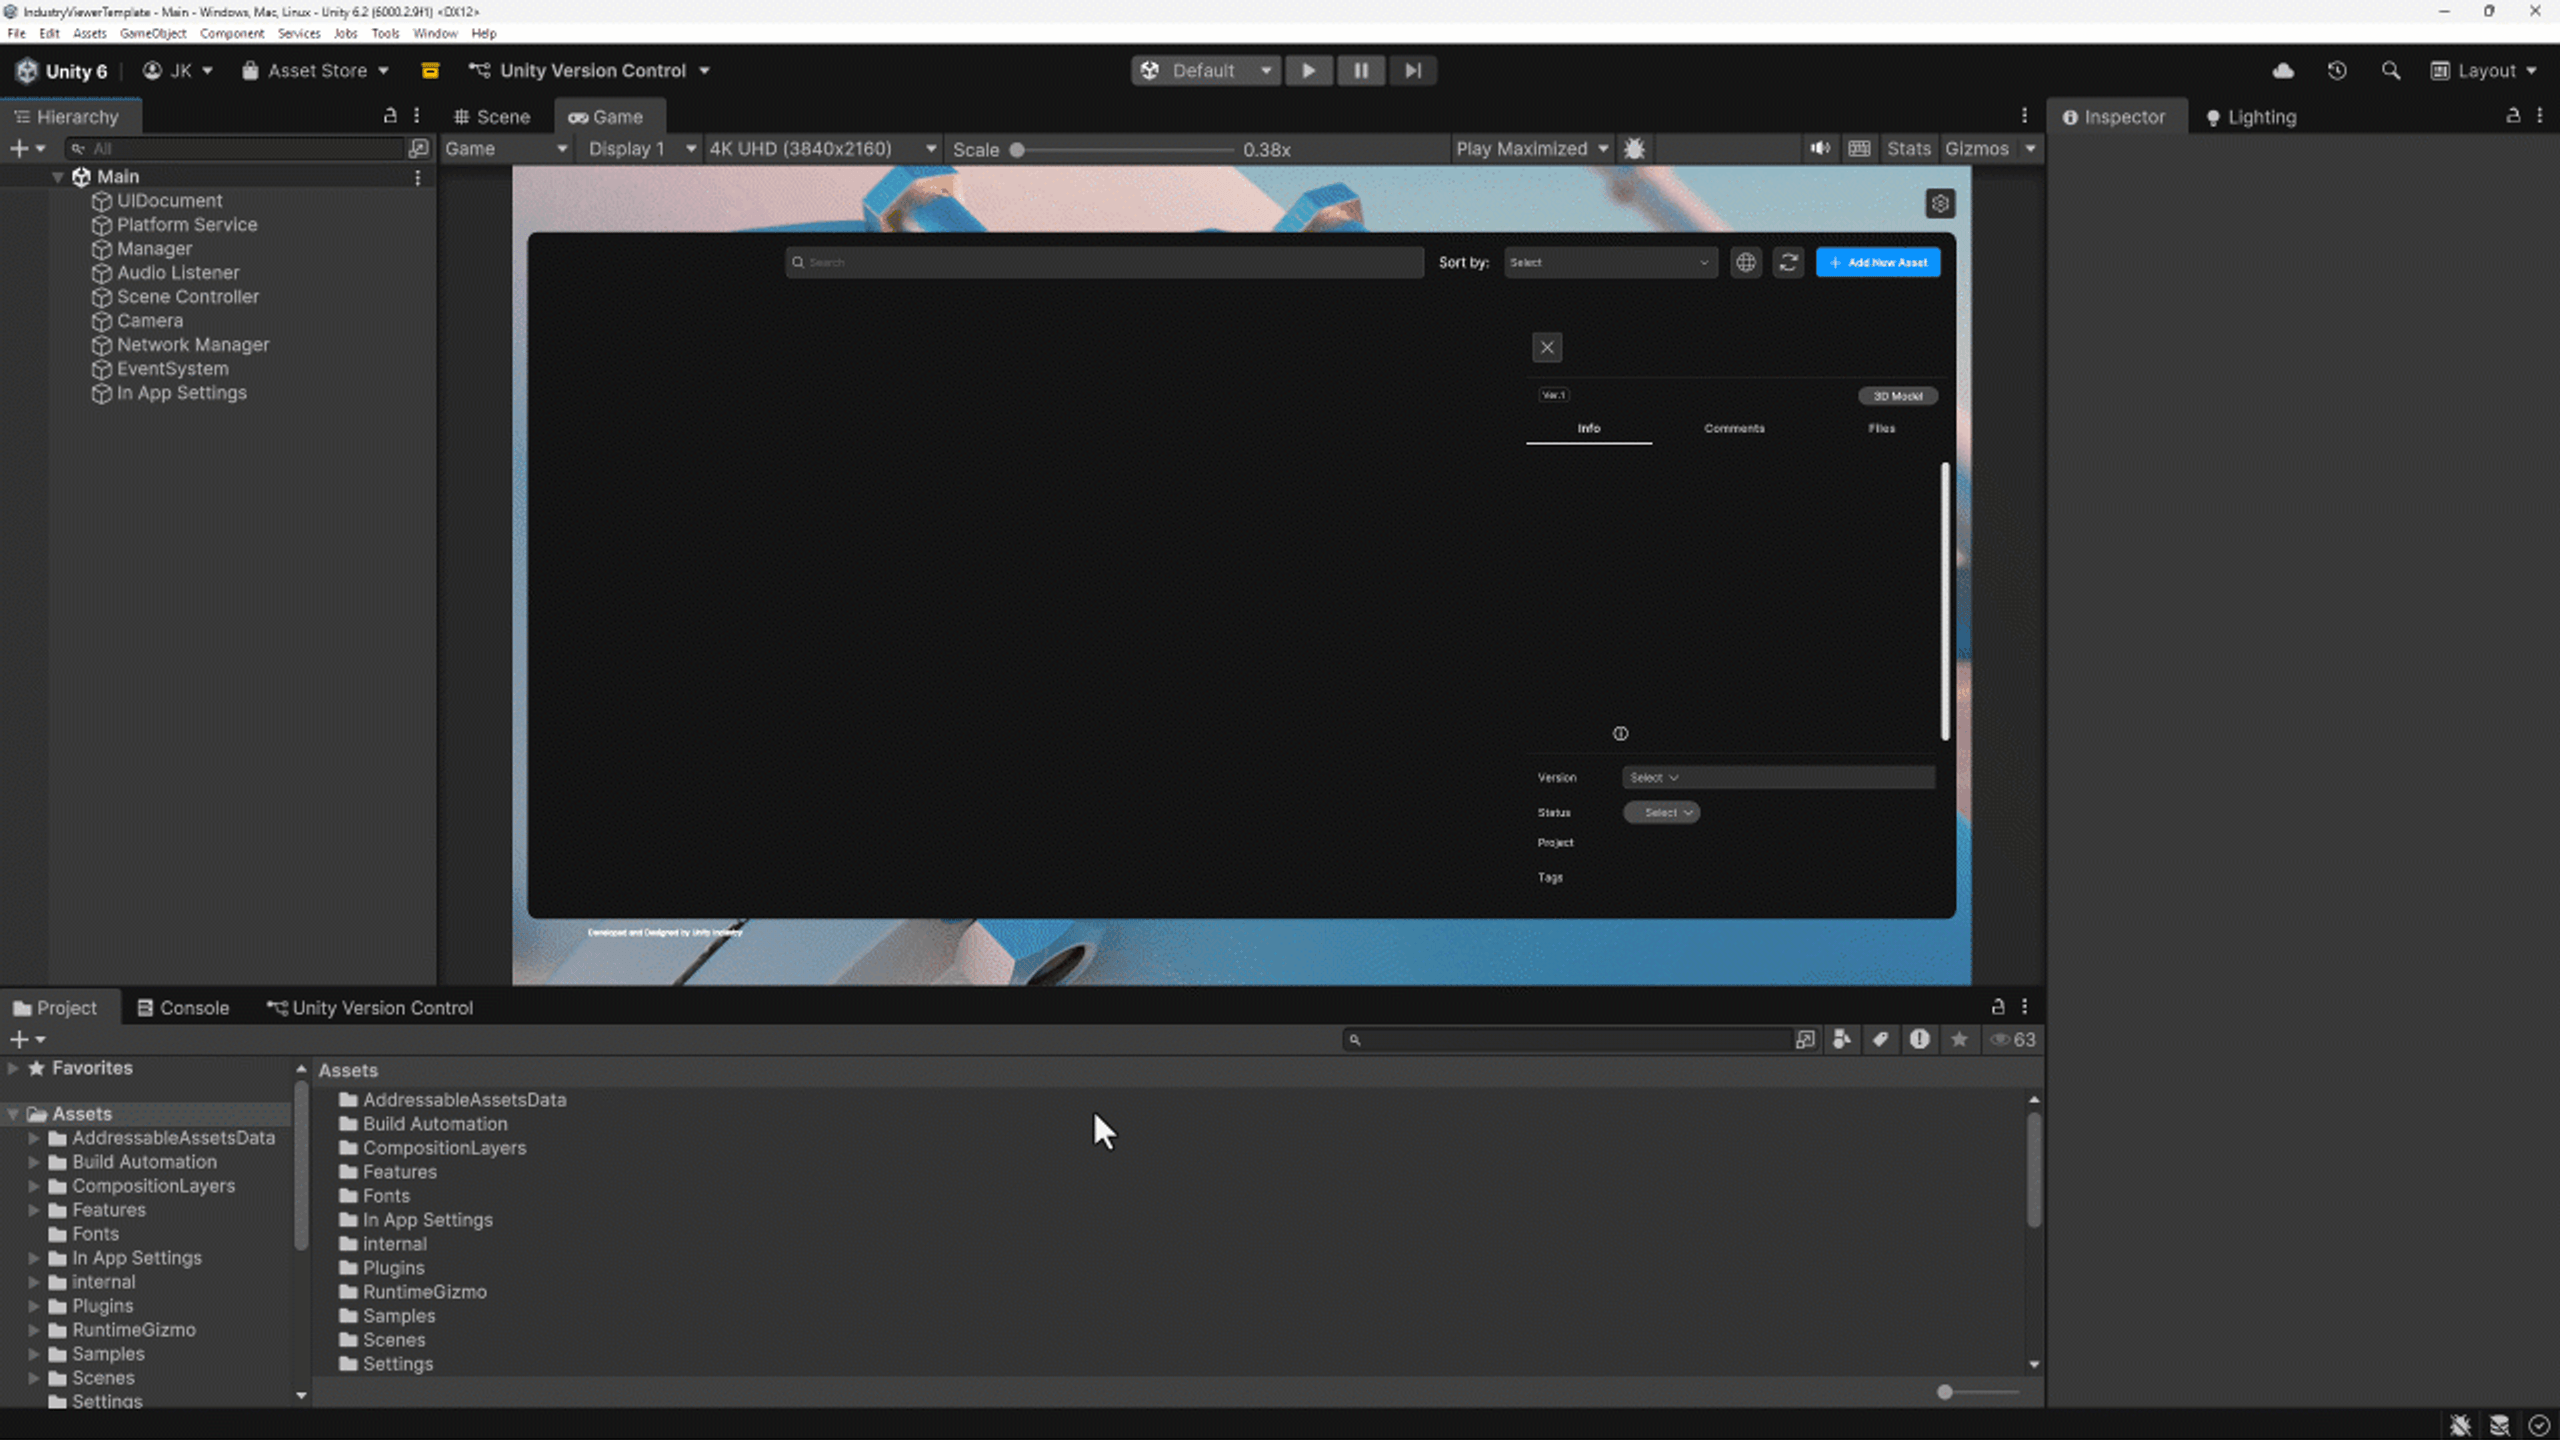This screenshot has width=2560, height=1440.
Task: Click Search by Label tag icon
Action: point(1880,1040)
